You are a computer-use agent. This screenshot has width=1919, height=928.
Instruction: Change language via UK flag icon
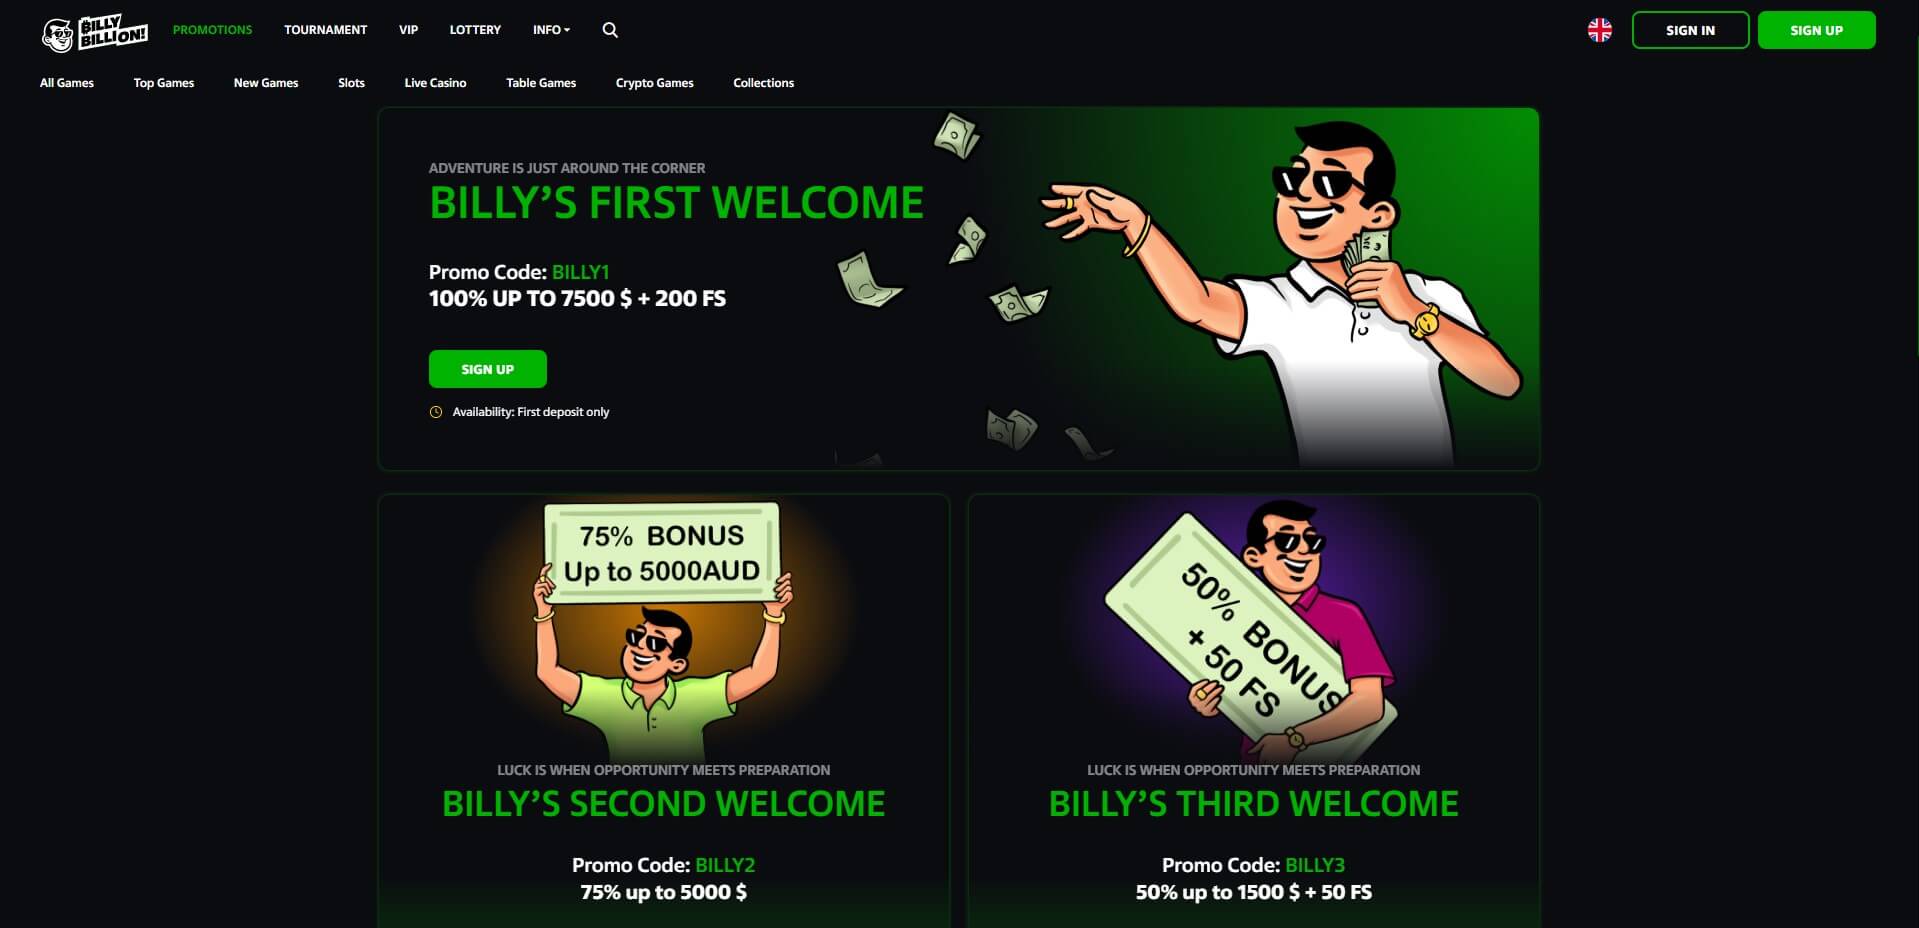1600,30
